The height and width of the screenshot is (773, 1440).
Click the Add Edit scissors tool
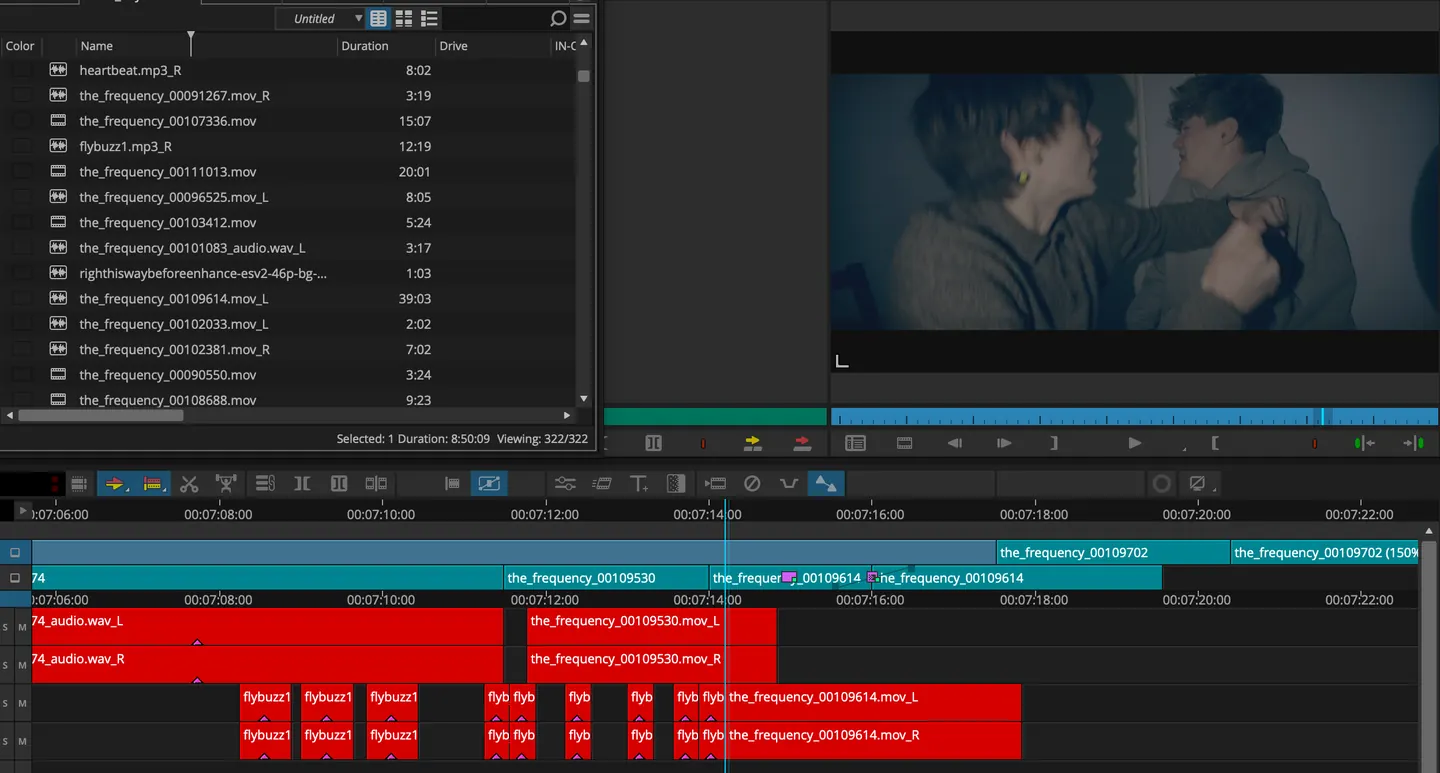point(189,484)
